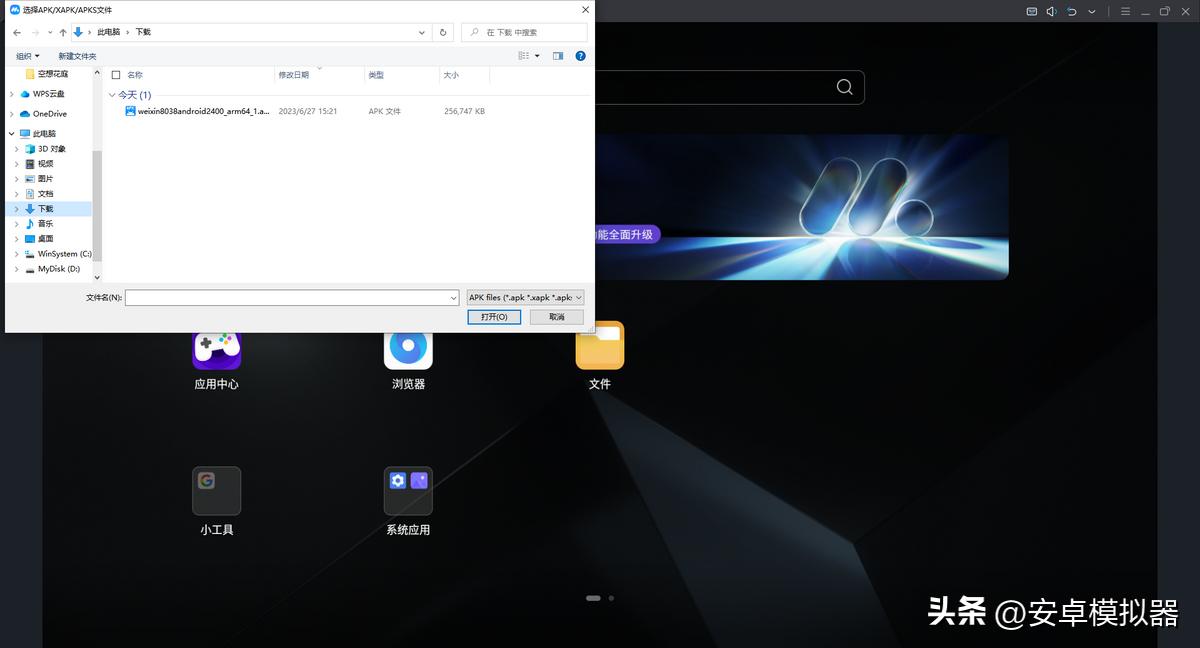The image size is (1200, 648).
Task: Select the weixin8038android2400 APK file checkbox
Action: point(117,111)
